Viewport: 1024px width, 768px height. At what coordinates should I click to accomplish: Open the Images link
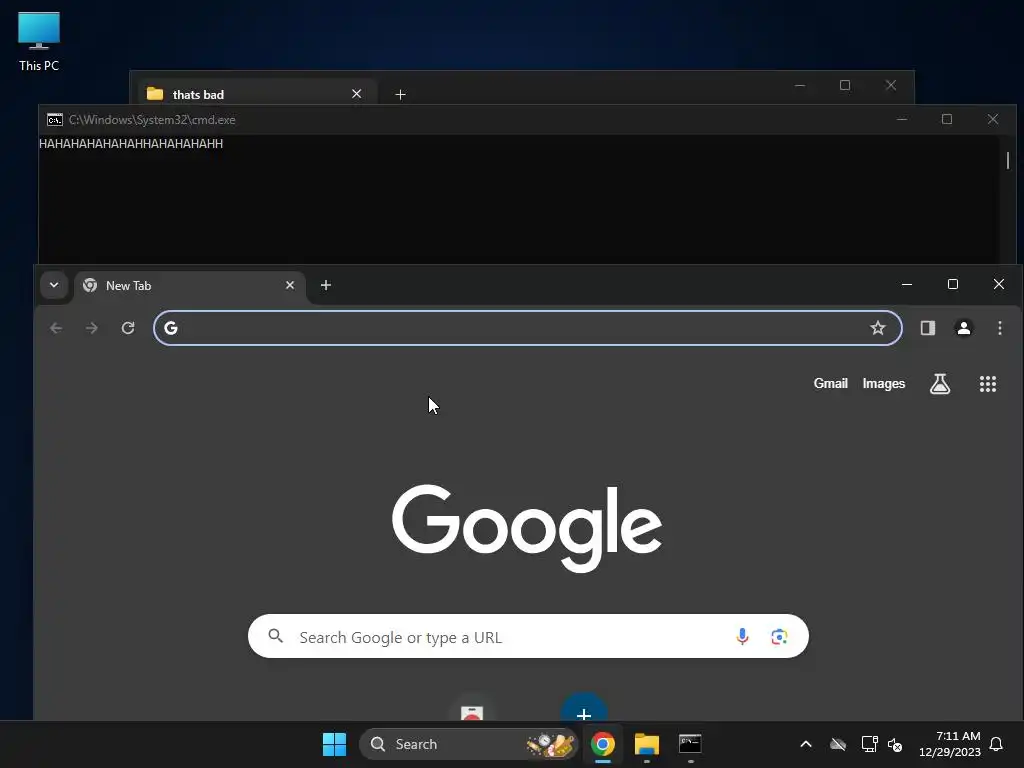click(x=884, y=384)
